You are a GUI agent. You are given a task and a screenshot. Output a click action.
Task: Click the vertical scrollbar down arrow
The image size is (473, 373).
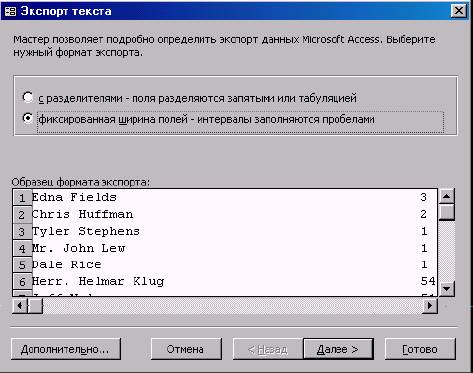(x=447, y=288)
